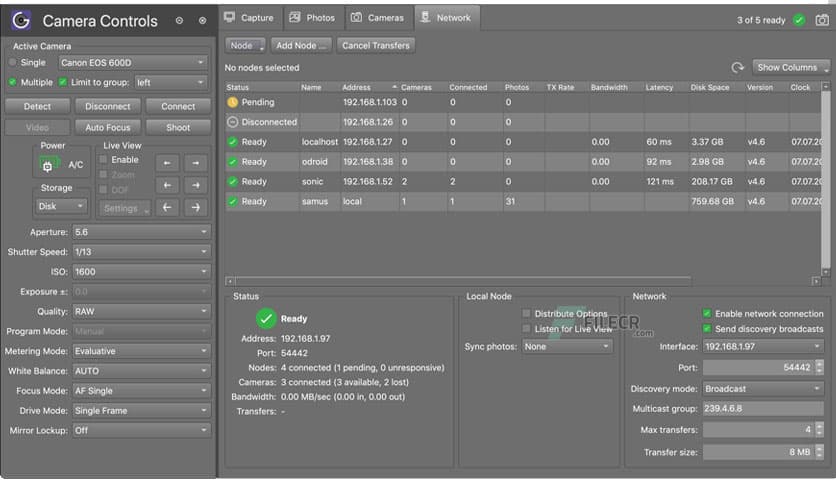Image resolution: width=836 pixels, height=484 pixels.
Task: Click the largest left focus arrow beside Settings
Action: 167,207
